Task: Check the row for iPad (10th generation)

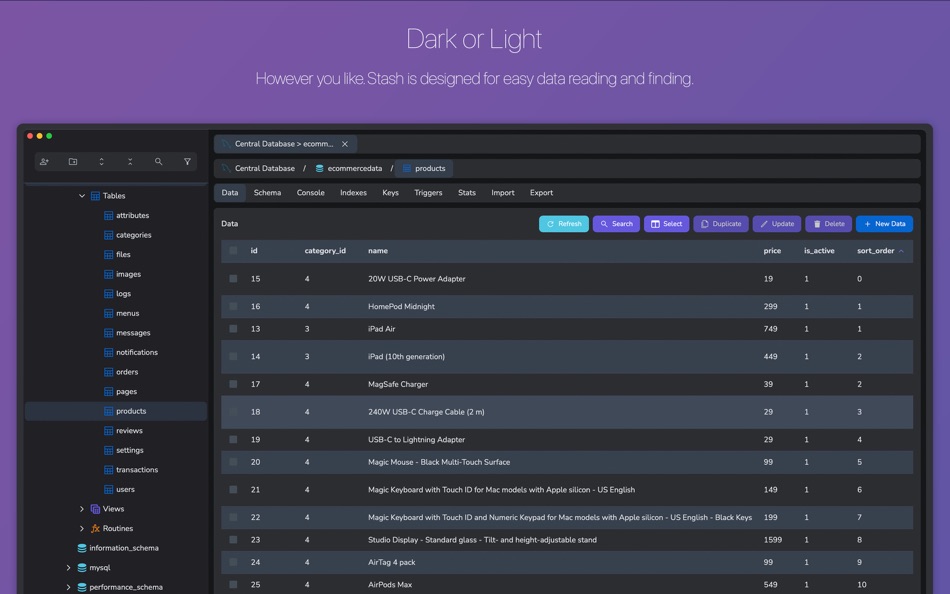Action: click(x=233, y=356)
